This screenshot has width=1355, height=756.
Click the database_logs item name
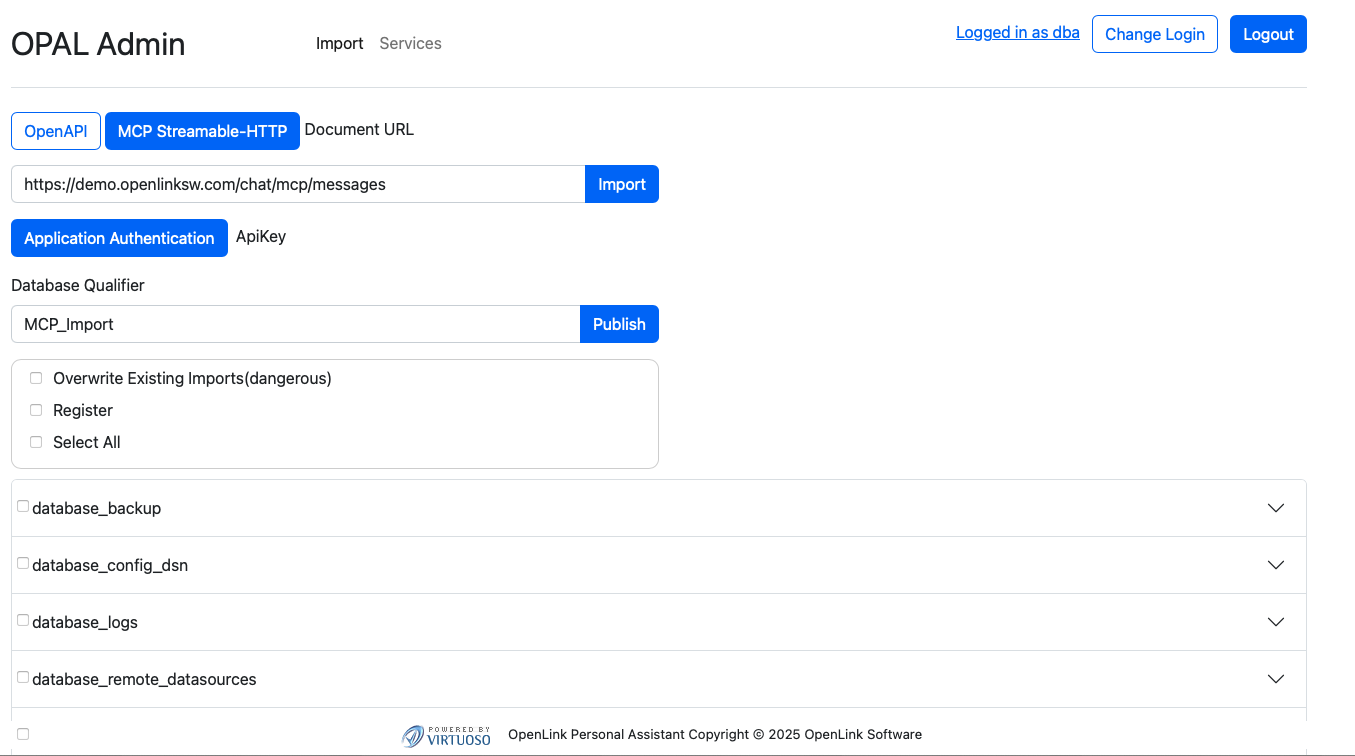pos(85,622)
